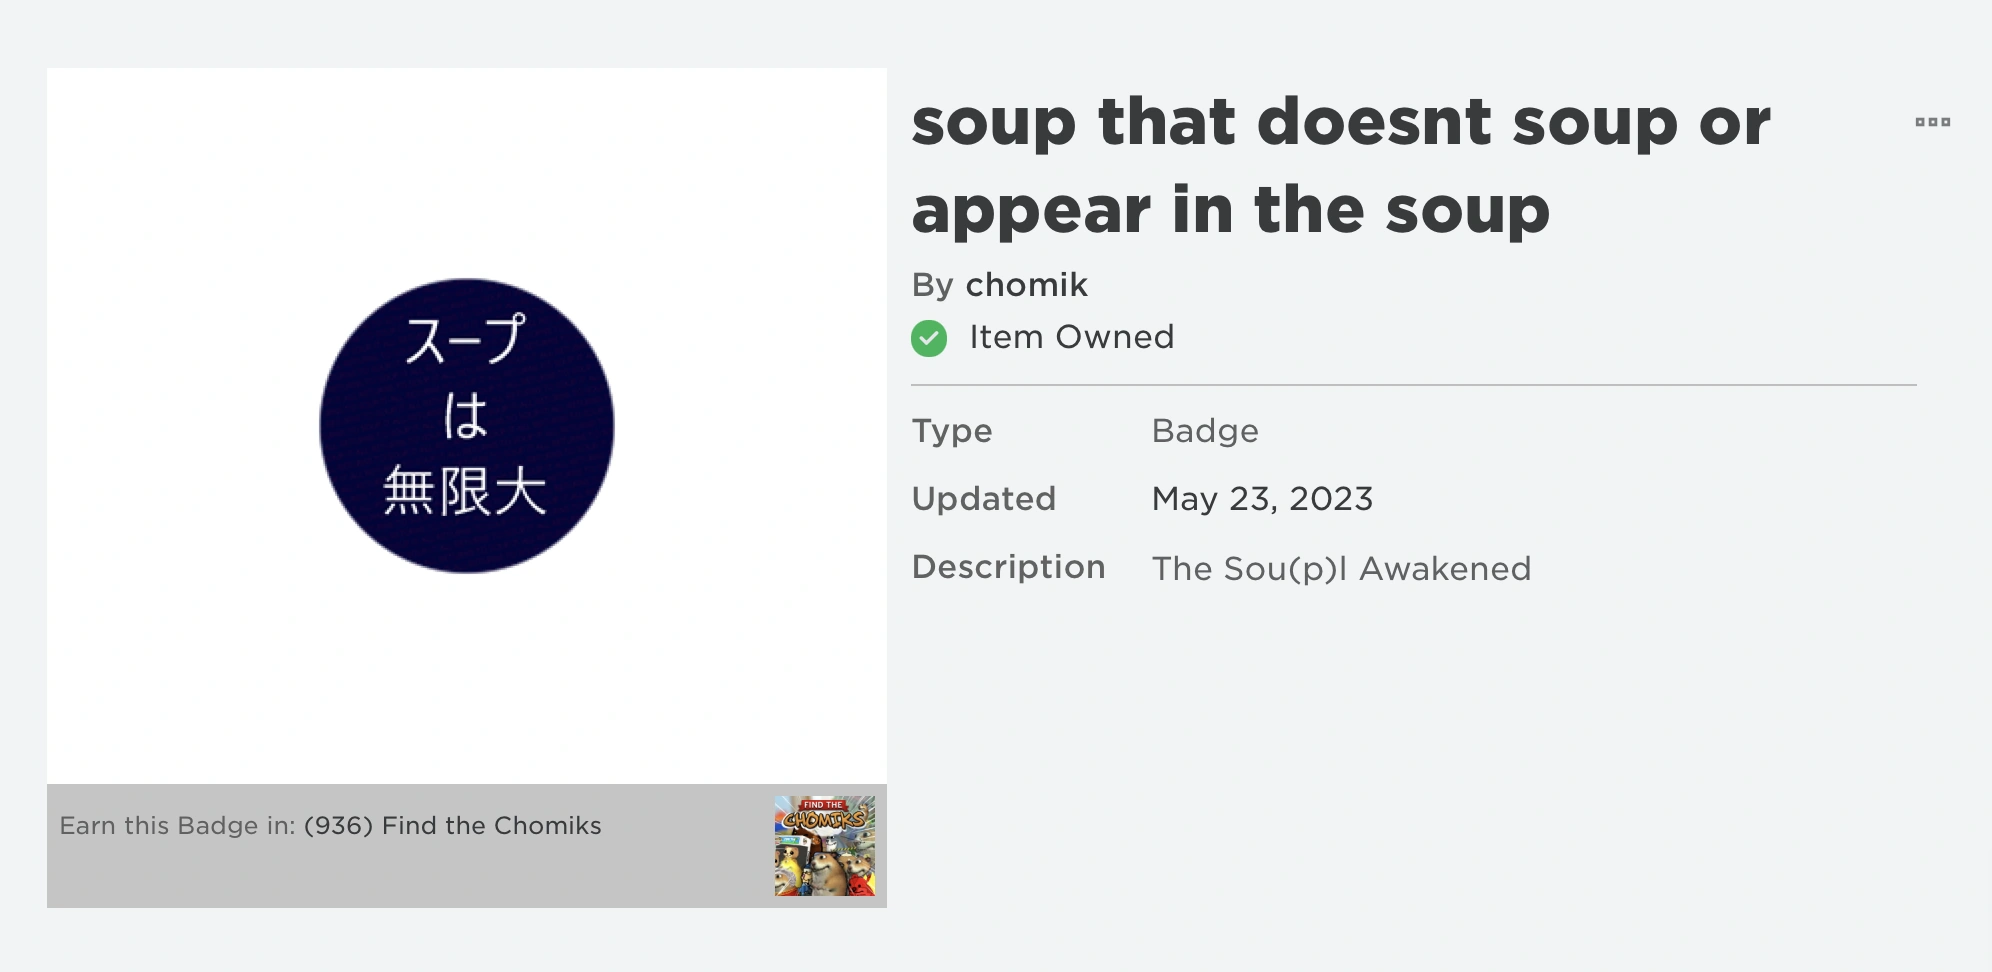Click the Type row labeled Badge
The height and width of the screenshot is (972, 1992).
(1205, 431)
